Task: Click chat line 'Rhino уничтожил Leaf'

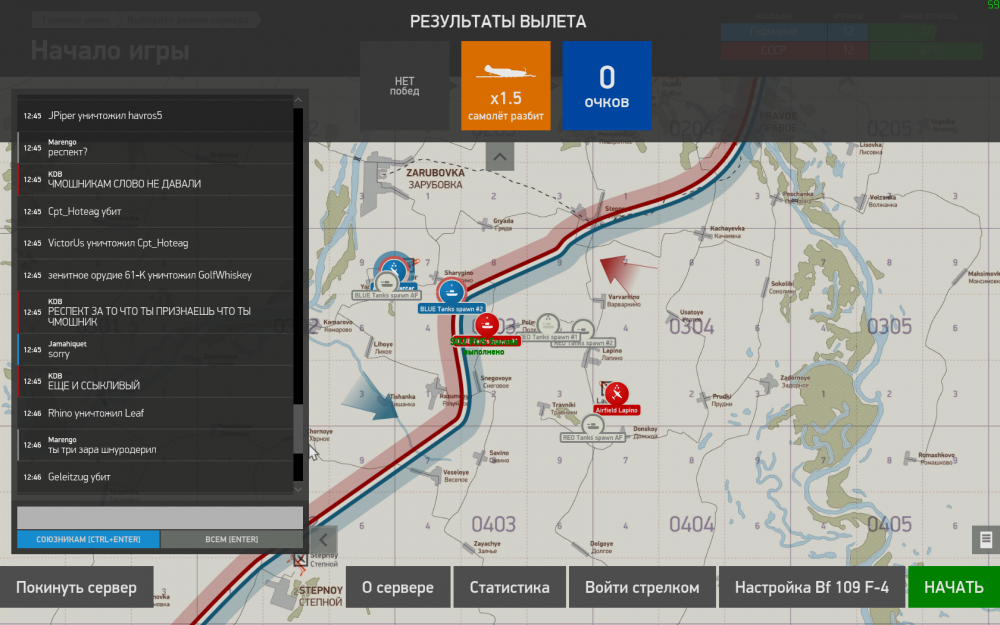Action: (155, 413)
